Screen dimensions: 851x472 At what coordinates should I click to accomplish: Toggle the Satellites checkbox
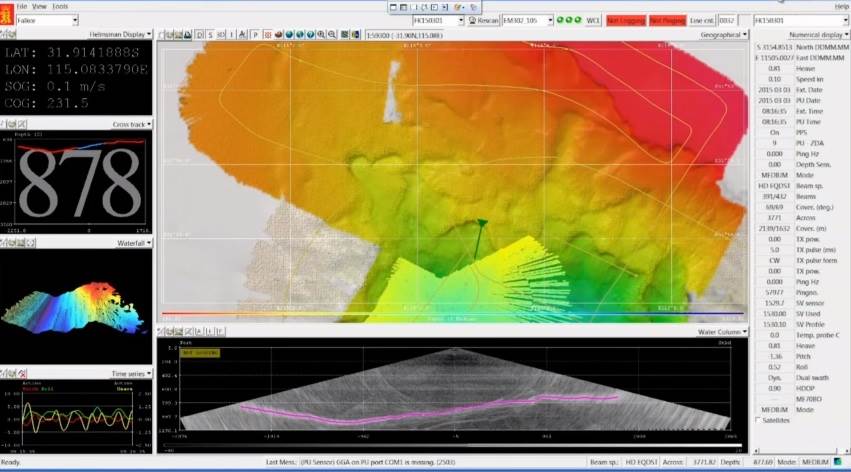pyautogui.click(x=757, y=420)
